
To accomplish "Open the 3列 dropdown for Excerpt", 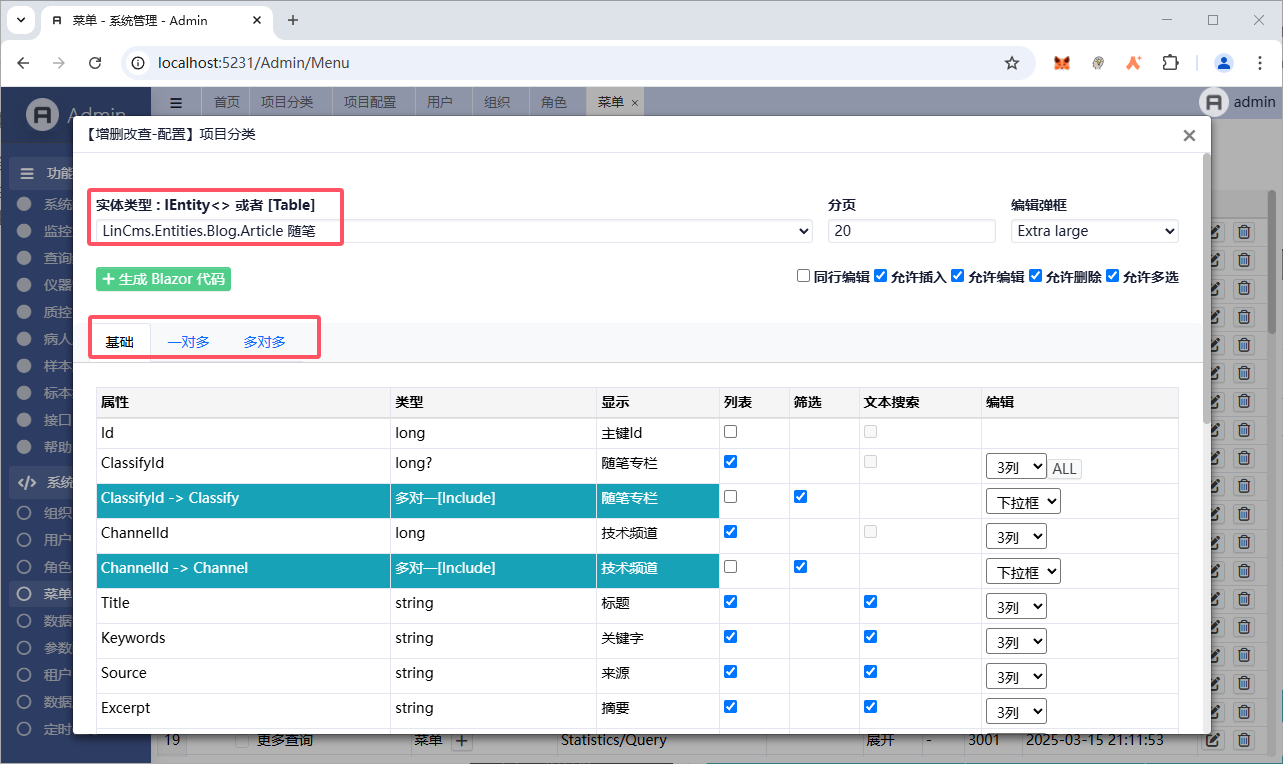I will point(1016,711).
